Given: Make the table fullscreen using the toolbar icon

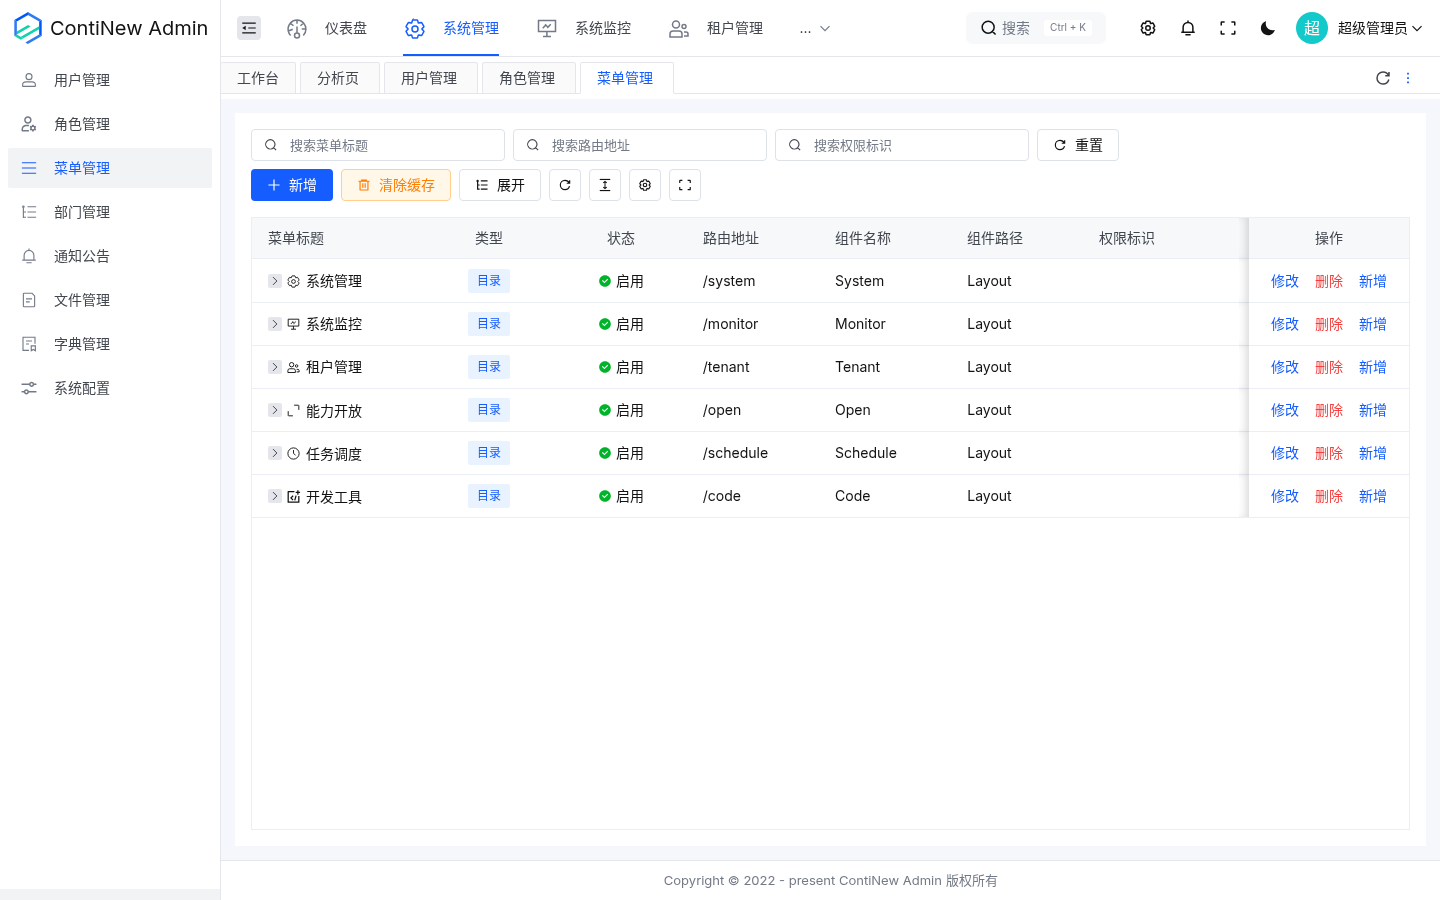Looking at the screenshot, I should (x=685, y=185).
